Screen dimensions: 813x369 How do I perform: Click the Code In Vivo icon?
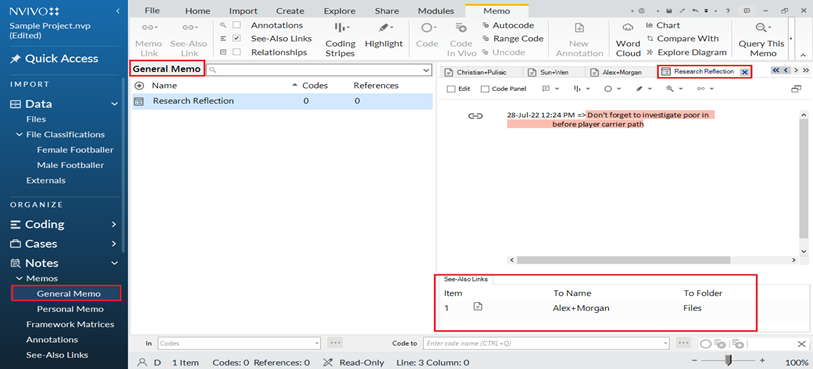[461, 27]
